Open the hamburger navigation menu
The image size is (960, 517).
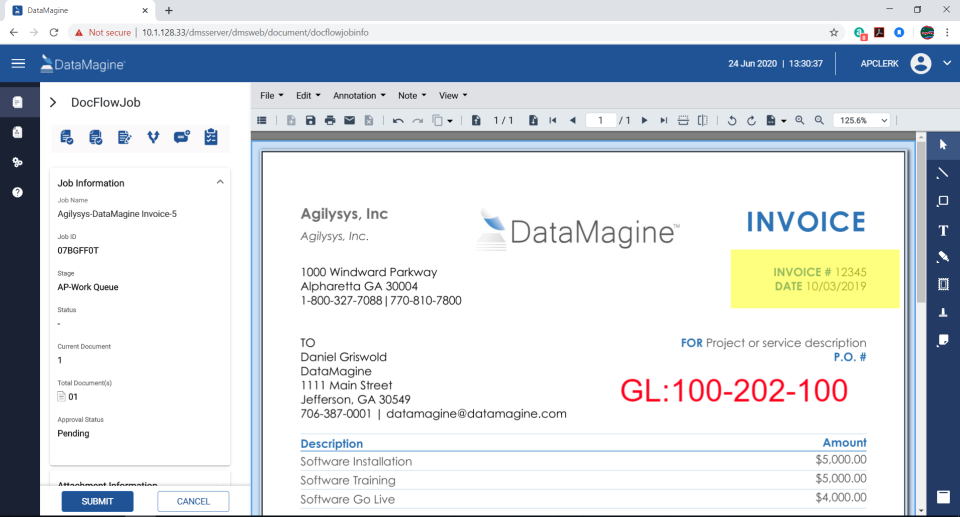point(18,64)
